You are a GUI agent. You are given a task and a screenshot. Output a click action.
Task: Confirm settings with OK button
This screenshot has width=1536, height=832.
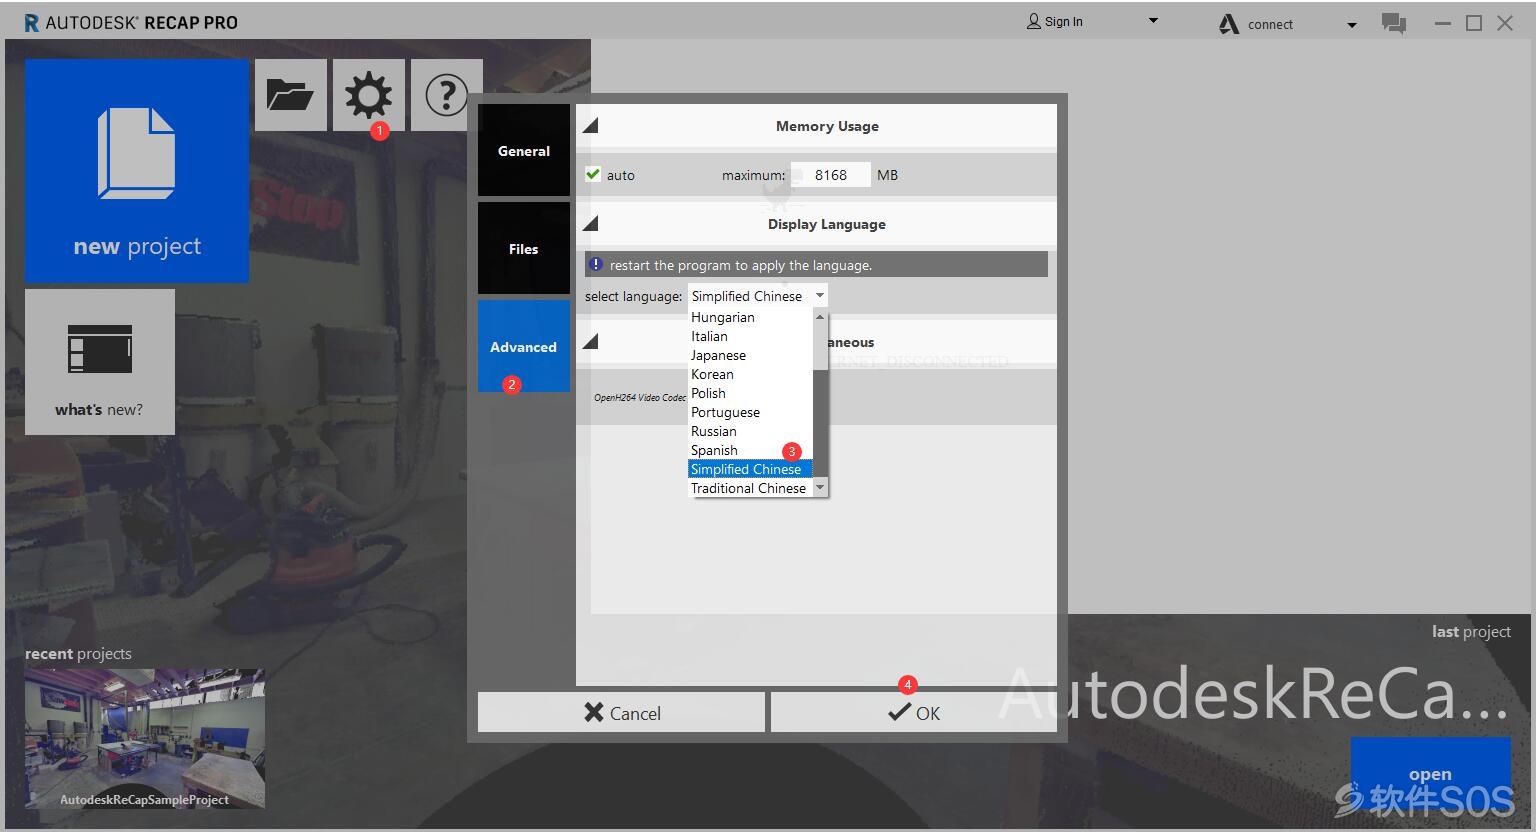tap(914, 713)
